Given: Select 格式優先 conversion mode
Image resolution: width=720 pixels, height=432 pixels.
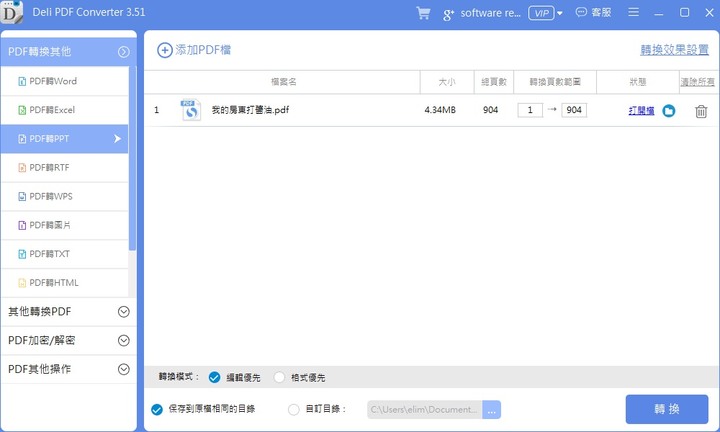Looking at the screenshot, I should (x=279, y=377).
